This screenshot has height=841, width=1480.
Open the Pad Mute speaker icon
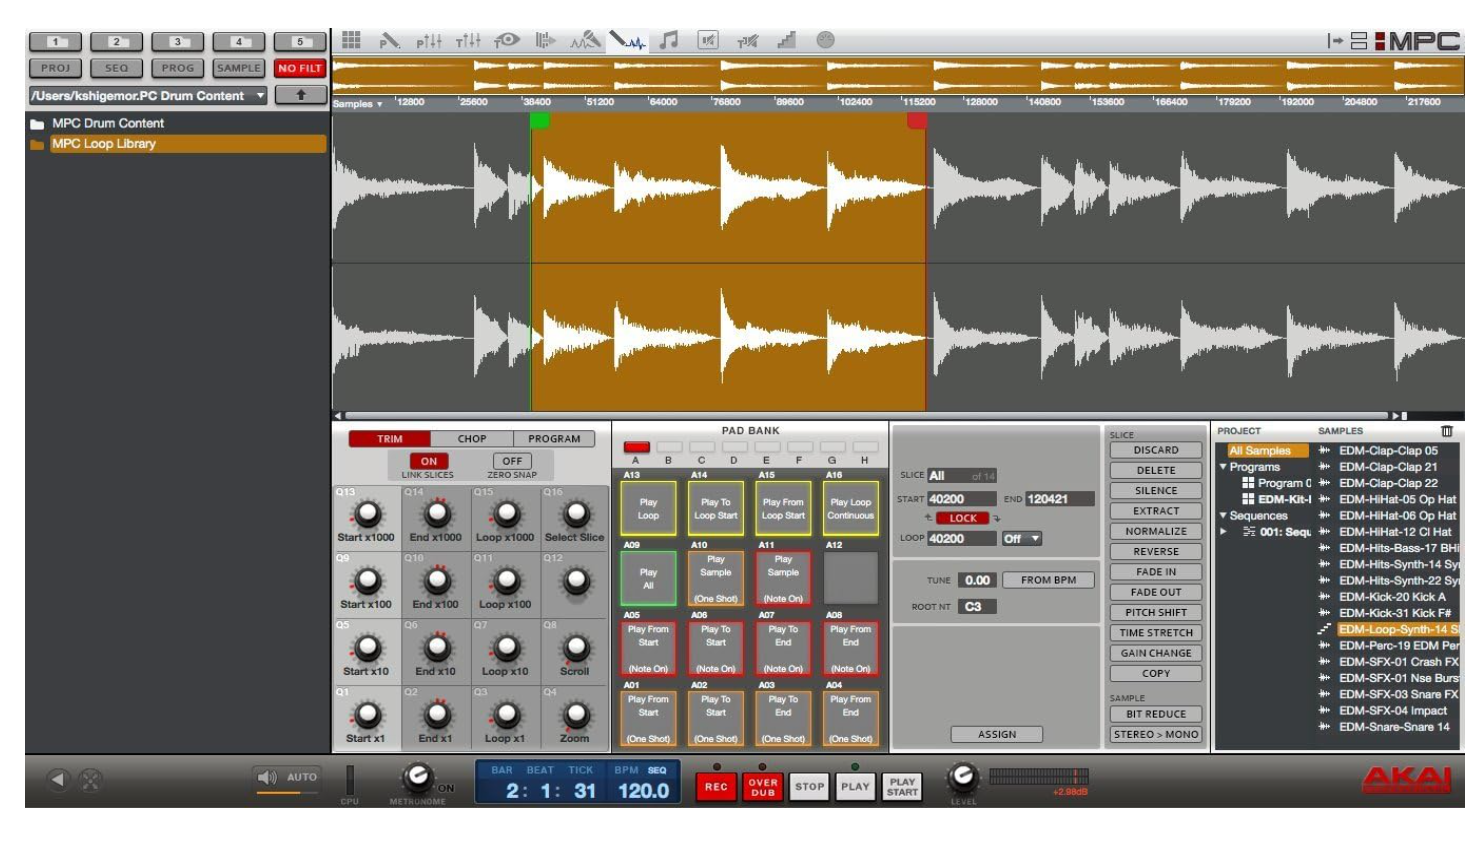[x=708, y=40]
